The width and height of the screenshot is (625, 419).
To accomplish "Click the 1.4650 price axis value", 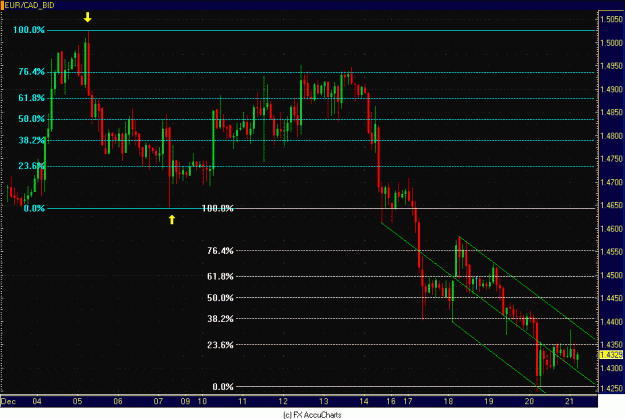I will pyautogui.click(x=611, y=205).
